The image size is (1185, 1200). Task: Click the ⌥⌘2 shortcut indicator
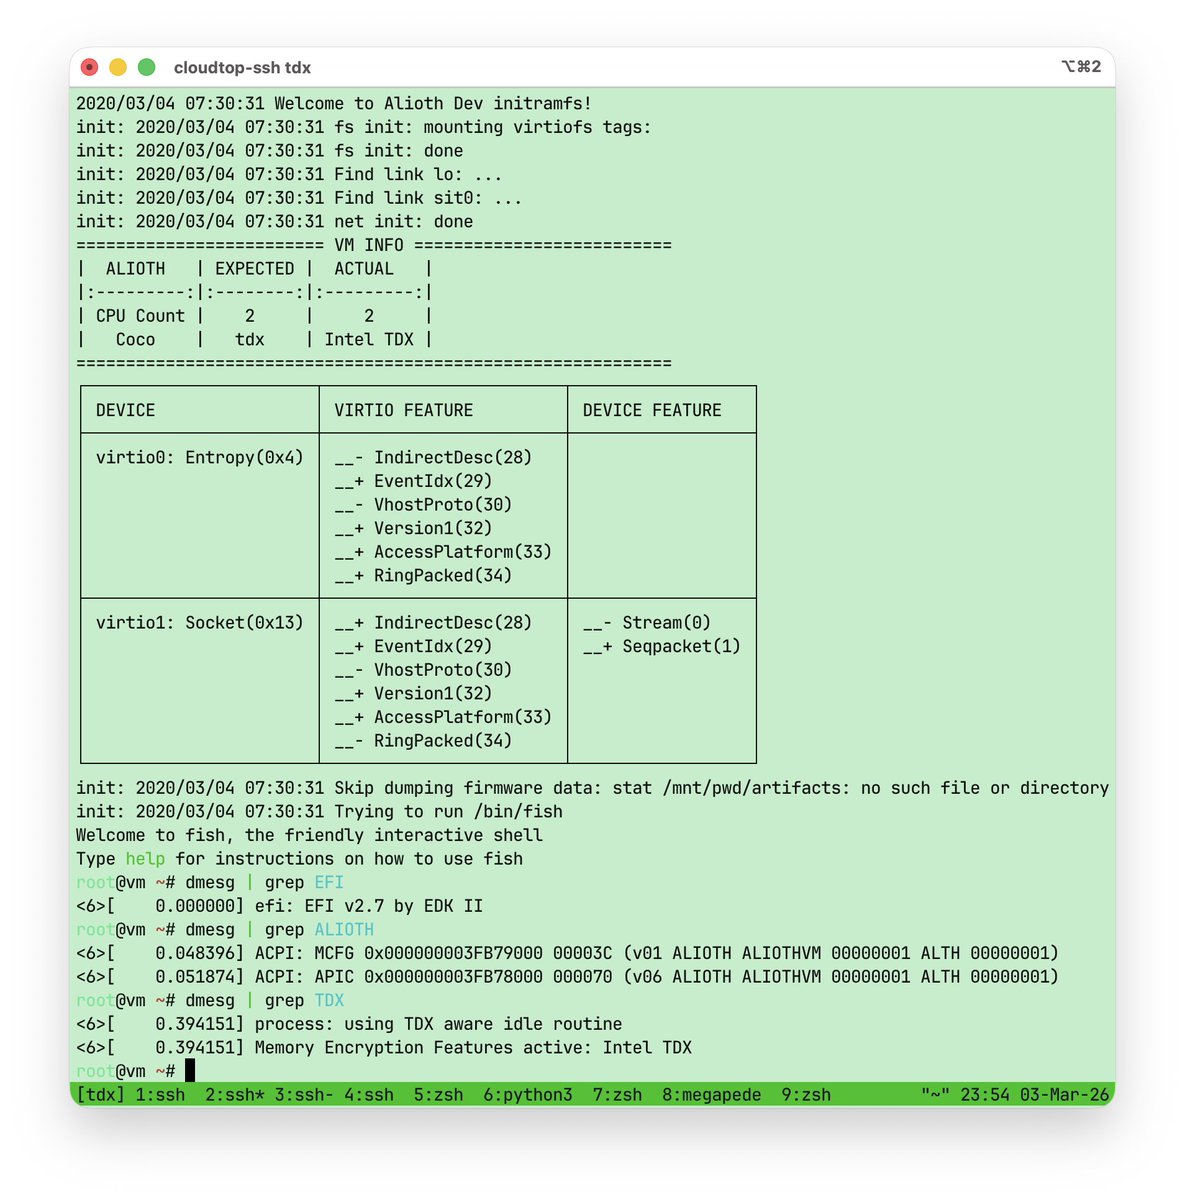pos(1081,67)
